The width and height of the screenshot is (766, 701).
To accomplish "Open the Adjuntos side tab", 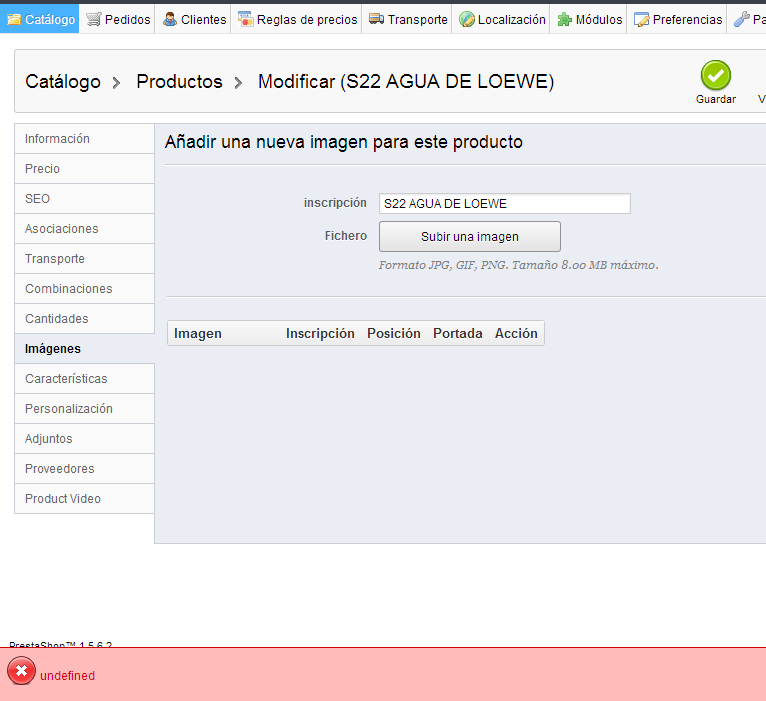I will click(85, 439).
